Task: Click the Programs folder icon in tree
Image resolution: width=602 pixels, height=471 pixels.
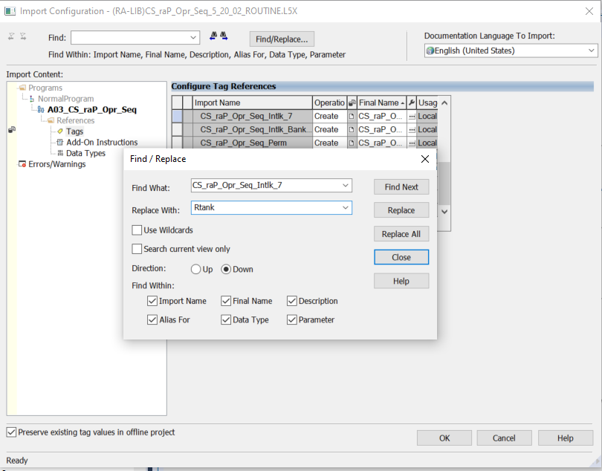Action: pyautogui.click(x=23, y=88)
